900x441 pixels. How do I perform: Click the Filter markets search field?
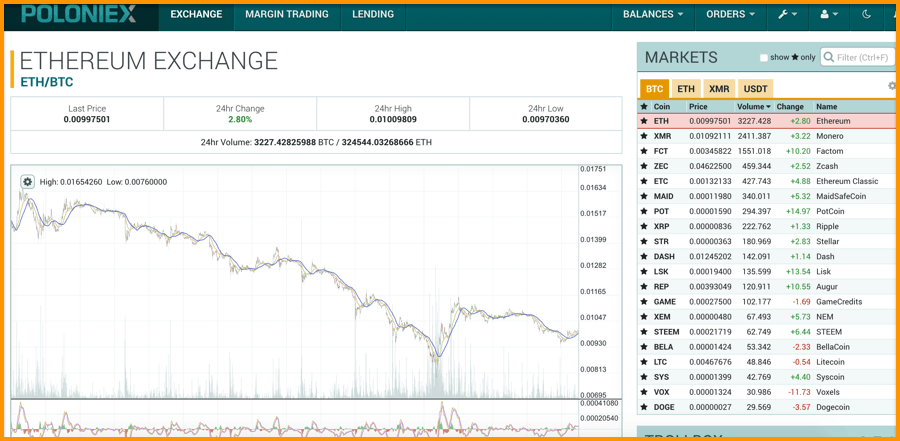click(x=858, y=57)
